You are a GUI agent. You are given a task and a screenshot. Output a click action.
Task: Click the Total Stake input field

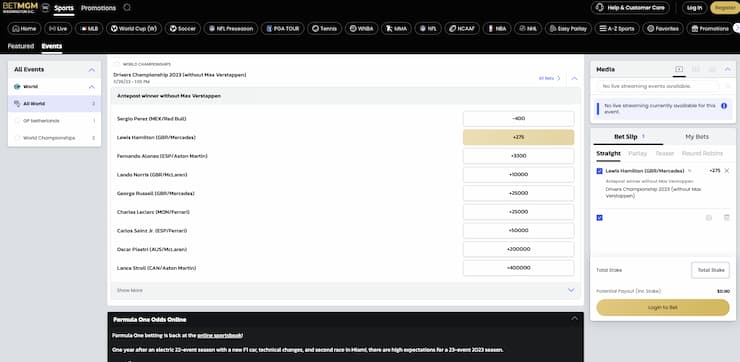(710, 270)
